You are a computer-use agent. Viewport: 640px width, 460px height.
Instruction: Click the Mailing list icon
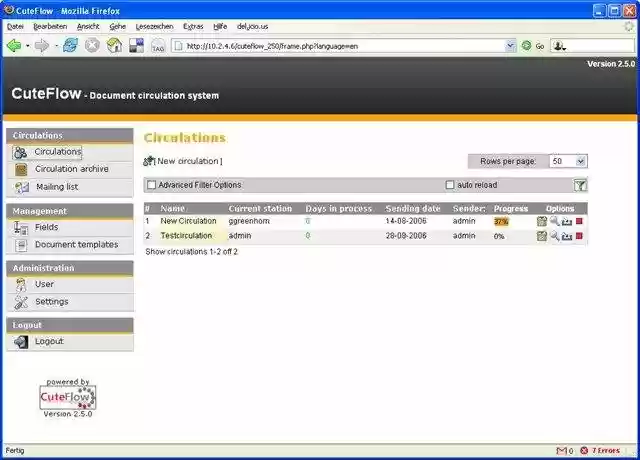[22, 187]
